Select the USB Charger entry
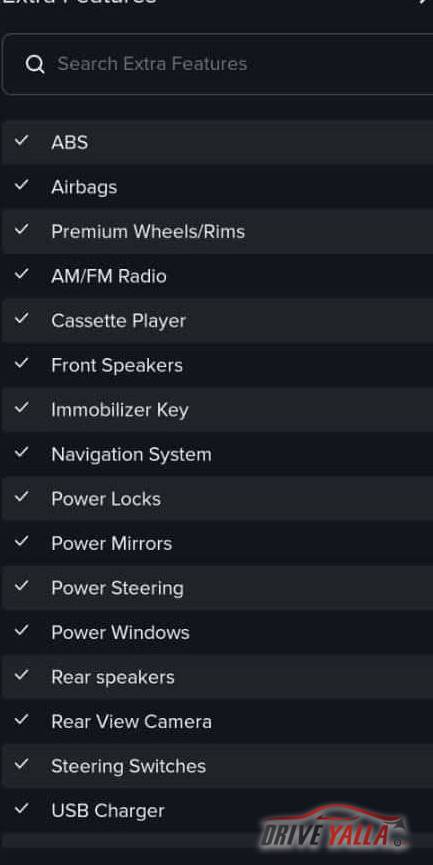The image size is (433, 865). point(218,811)
